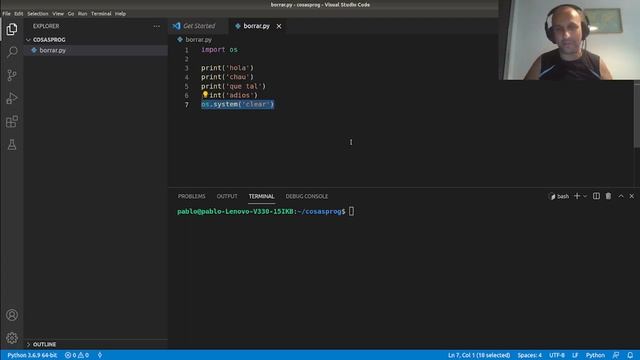Click line number 7 in gutter

click(187, 104)
